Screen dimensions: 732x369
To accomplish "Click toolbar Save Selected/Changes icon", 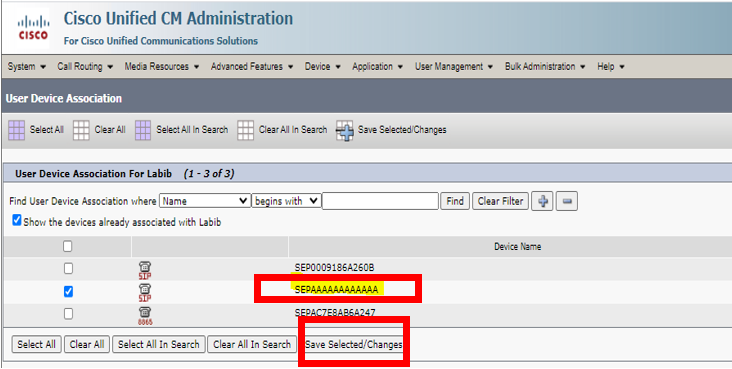I will [345, 131].
